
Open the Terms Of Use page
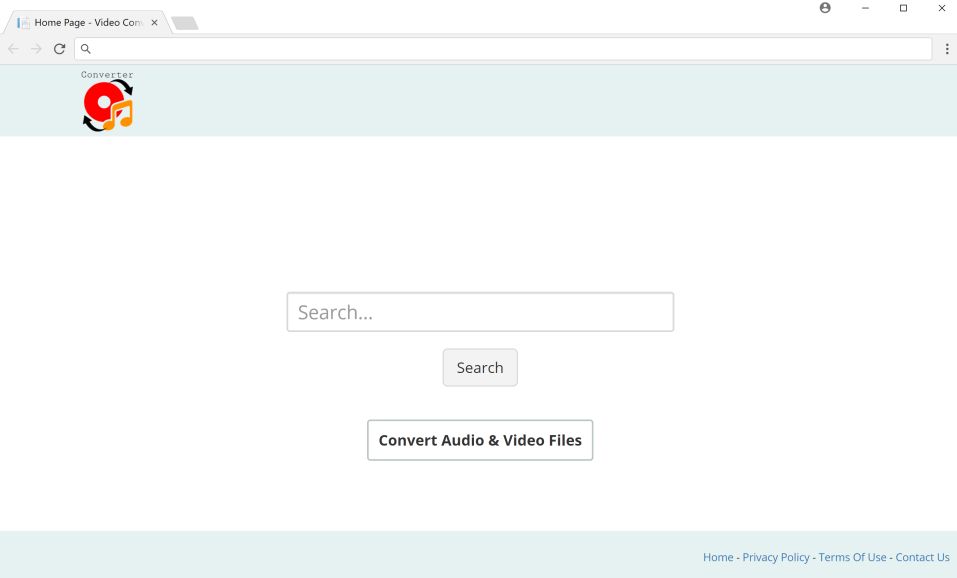(852, 557)
